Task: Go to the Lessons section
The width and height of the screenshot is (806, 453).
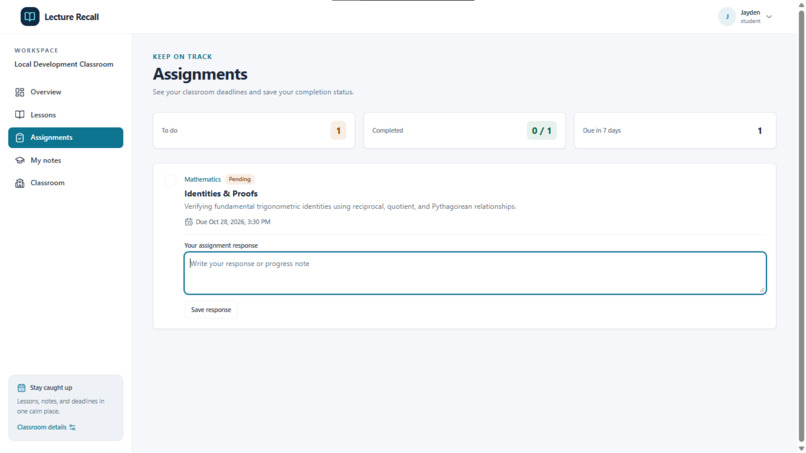Action: [x=65, y=115]
